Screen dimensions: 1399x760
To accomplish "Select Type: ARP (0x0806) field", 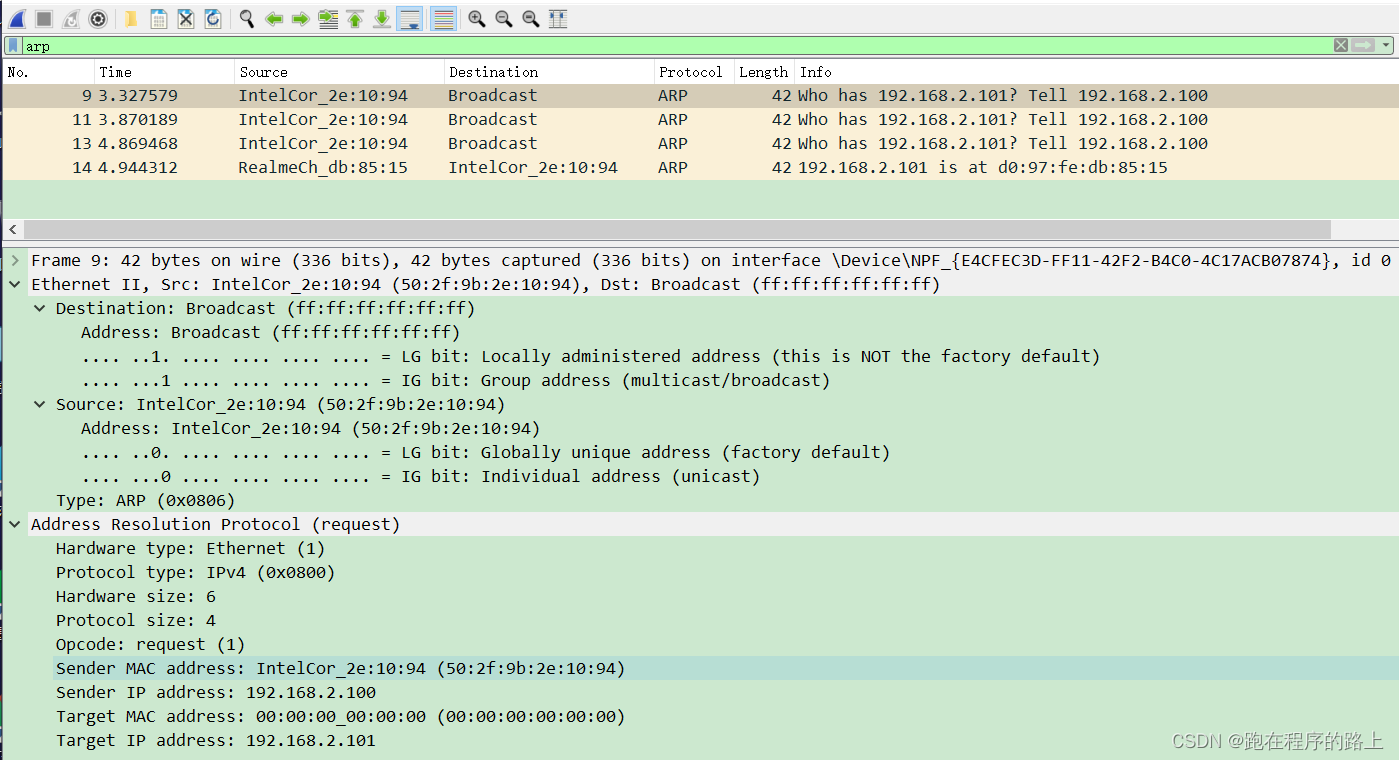I will 145,500.
